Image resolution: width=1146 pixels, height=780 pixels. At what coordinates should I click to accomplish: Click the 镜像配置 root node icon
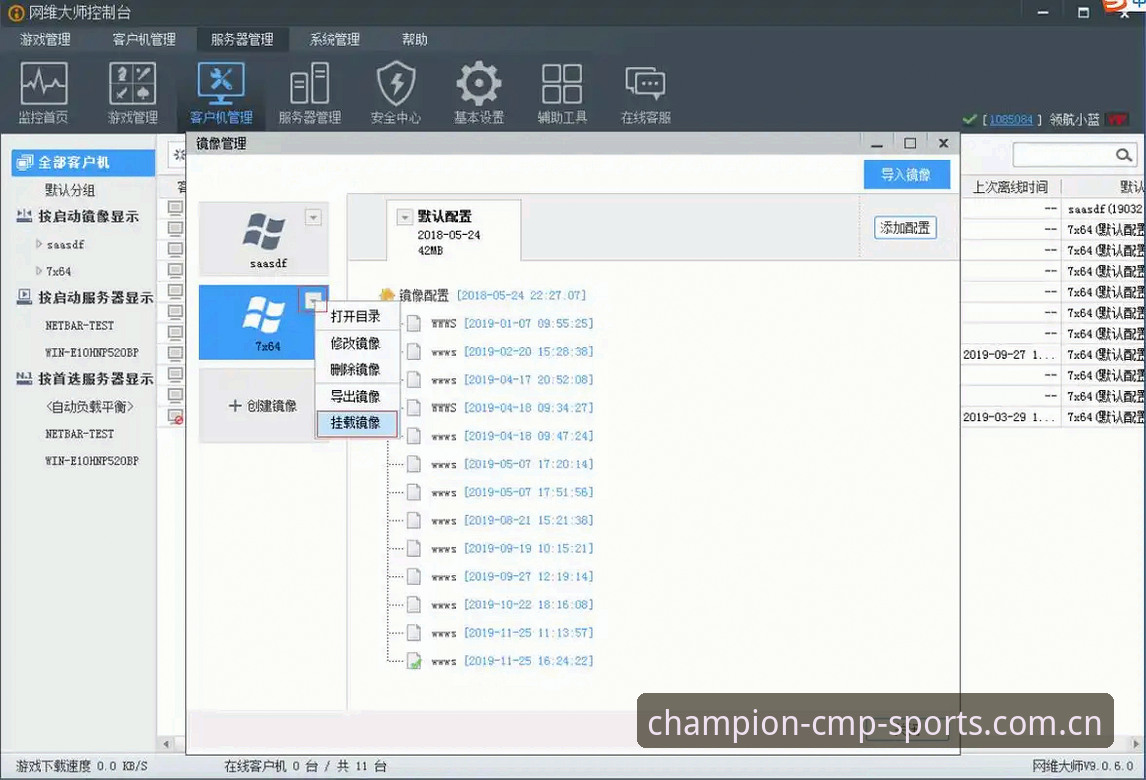(387, 295)
